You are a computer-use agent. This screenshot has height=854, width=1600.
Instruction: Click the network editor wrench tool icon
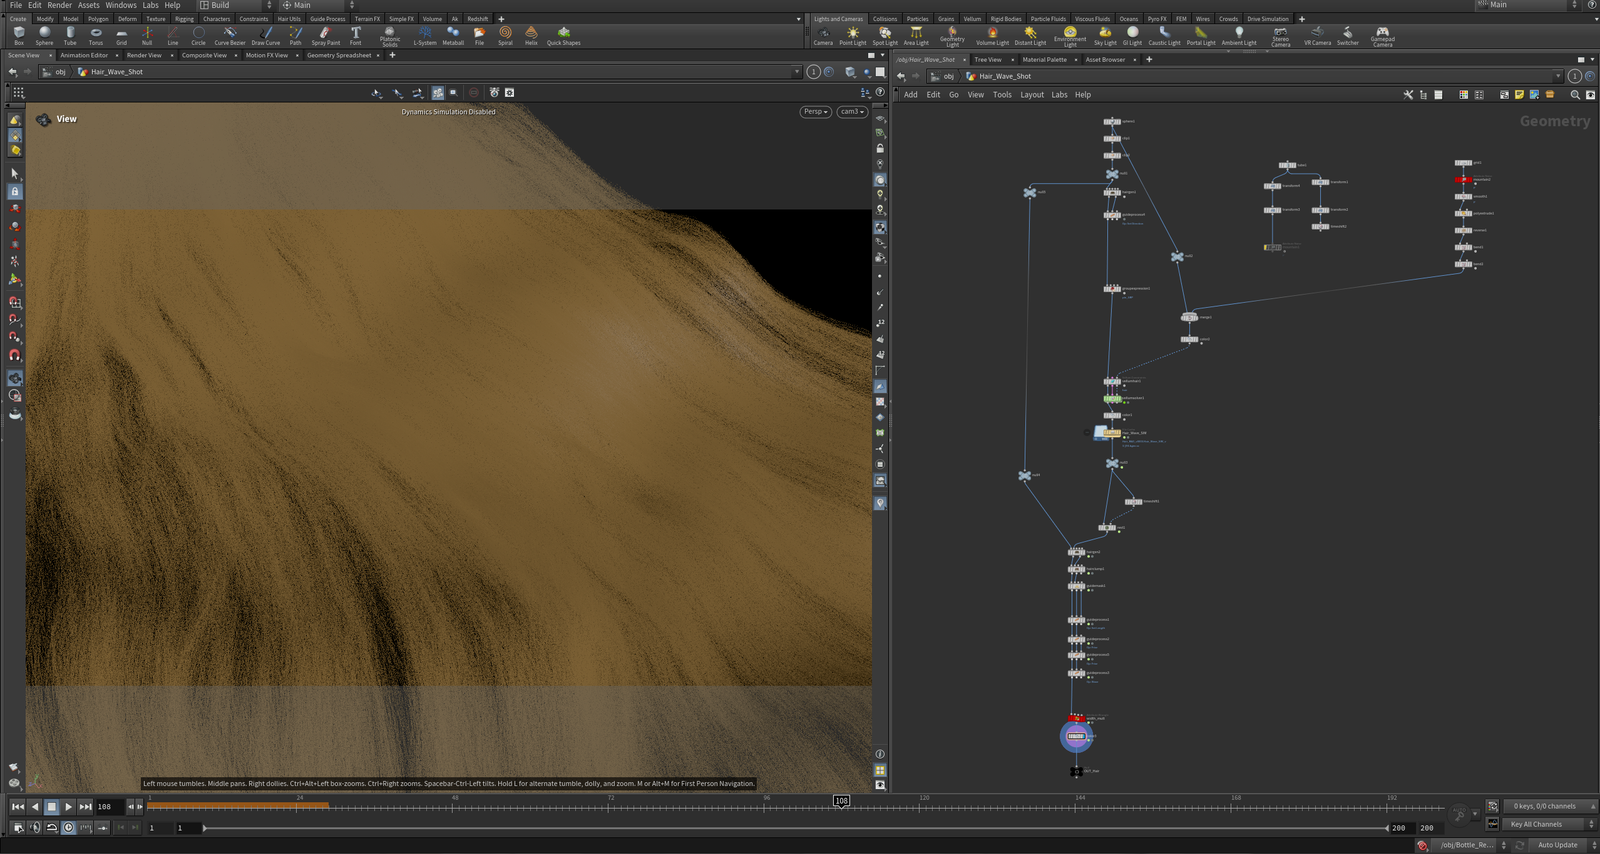pyautogui.click(x=1408, y=95)
